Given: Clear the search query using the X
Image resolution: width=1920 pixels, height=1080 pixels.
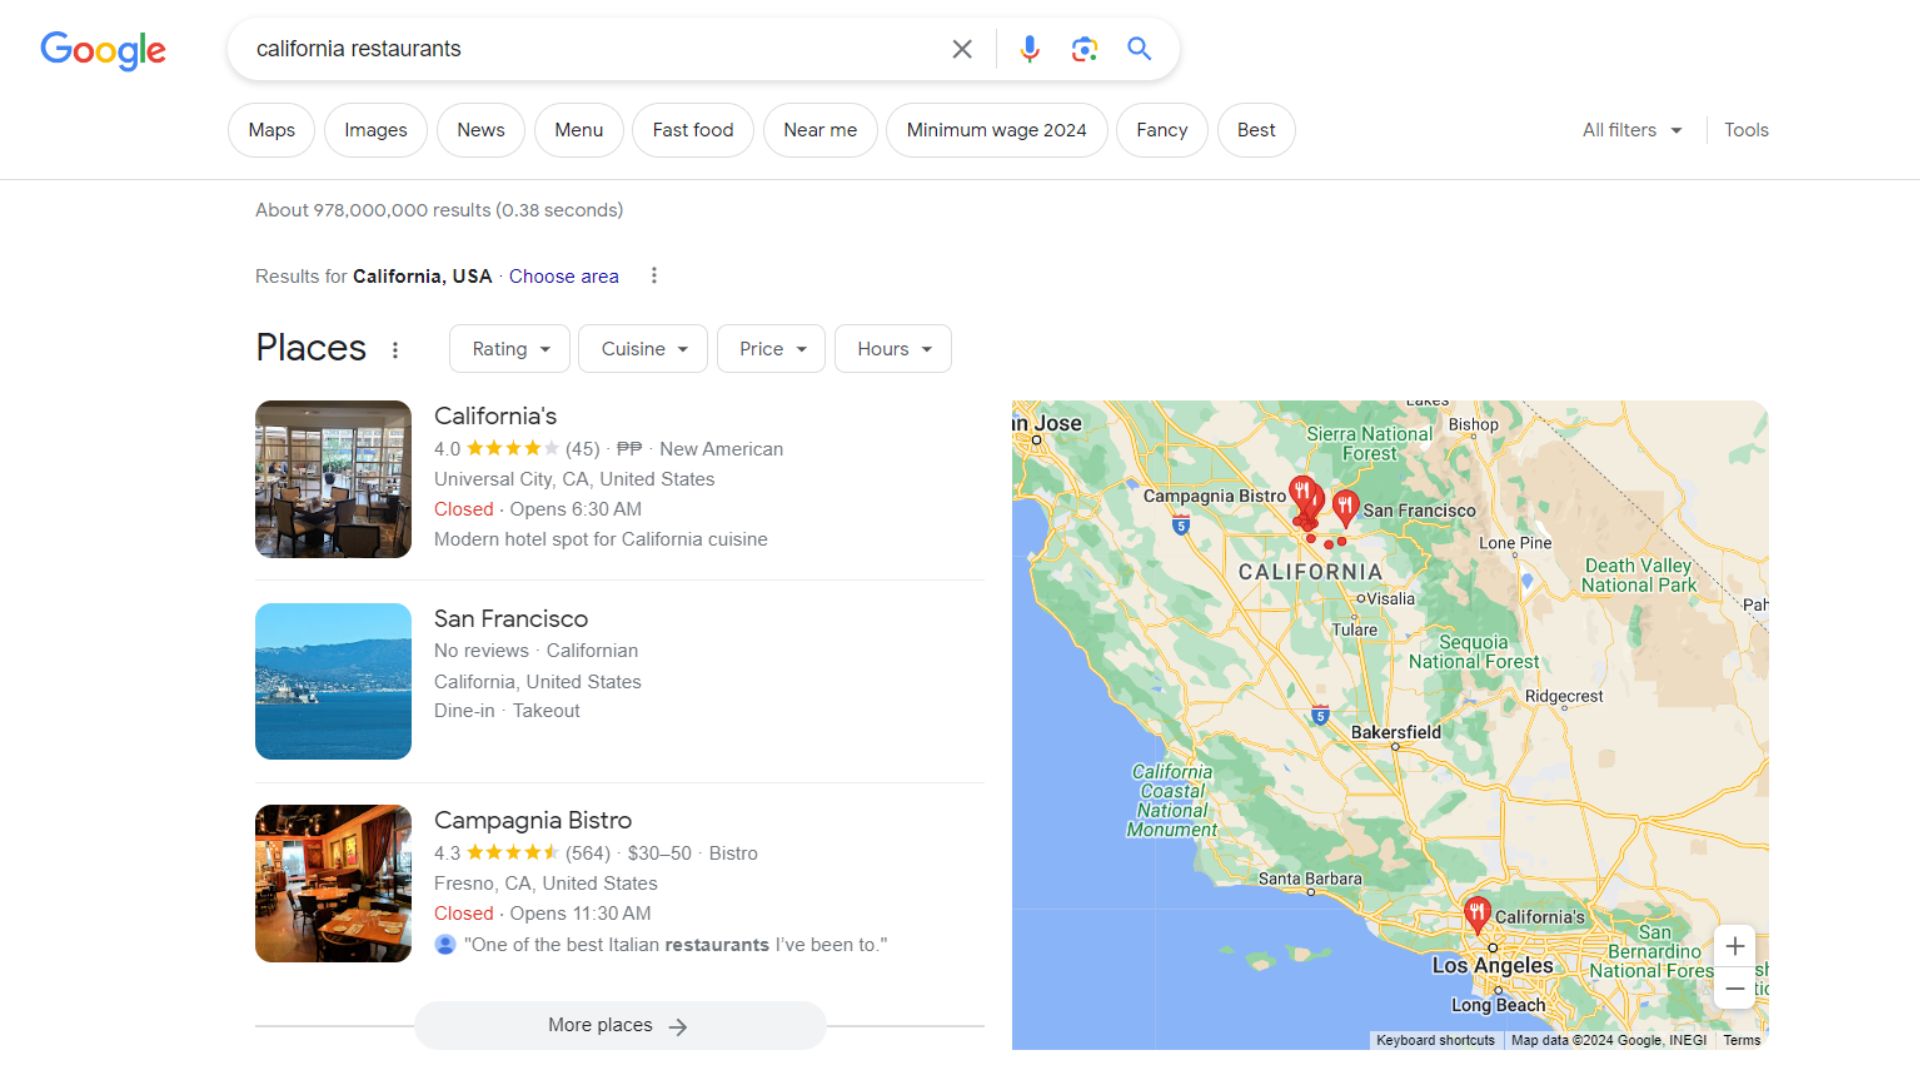Looking at the screenshot, I should pyautogui.click(x=961, y=47).
